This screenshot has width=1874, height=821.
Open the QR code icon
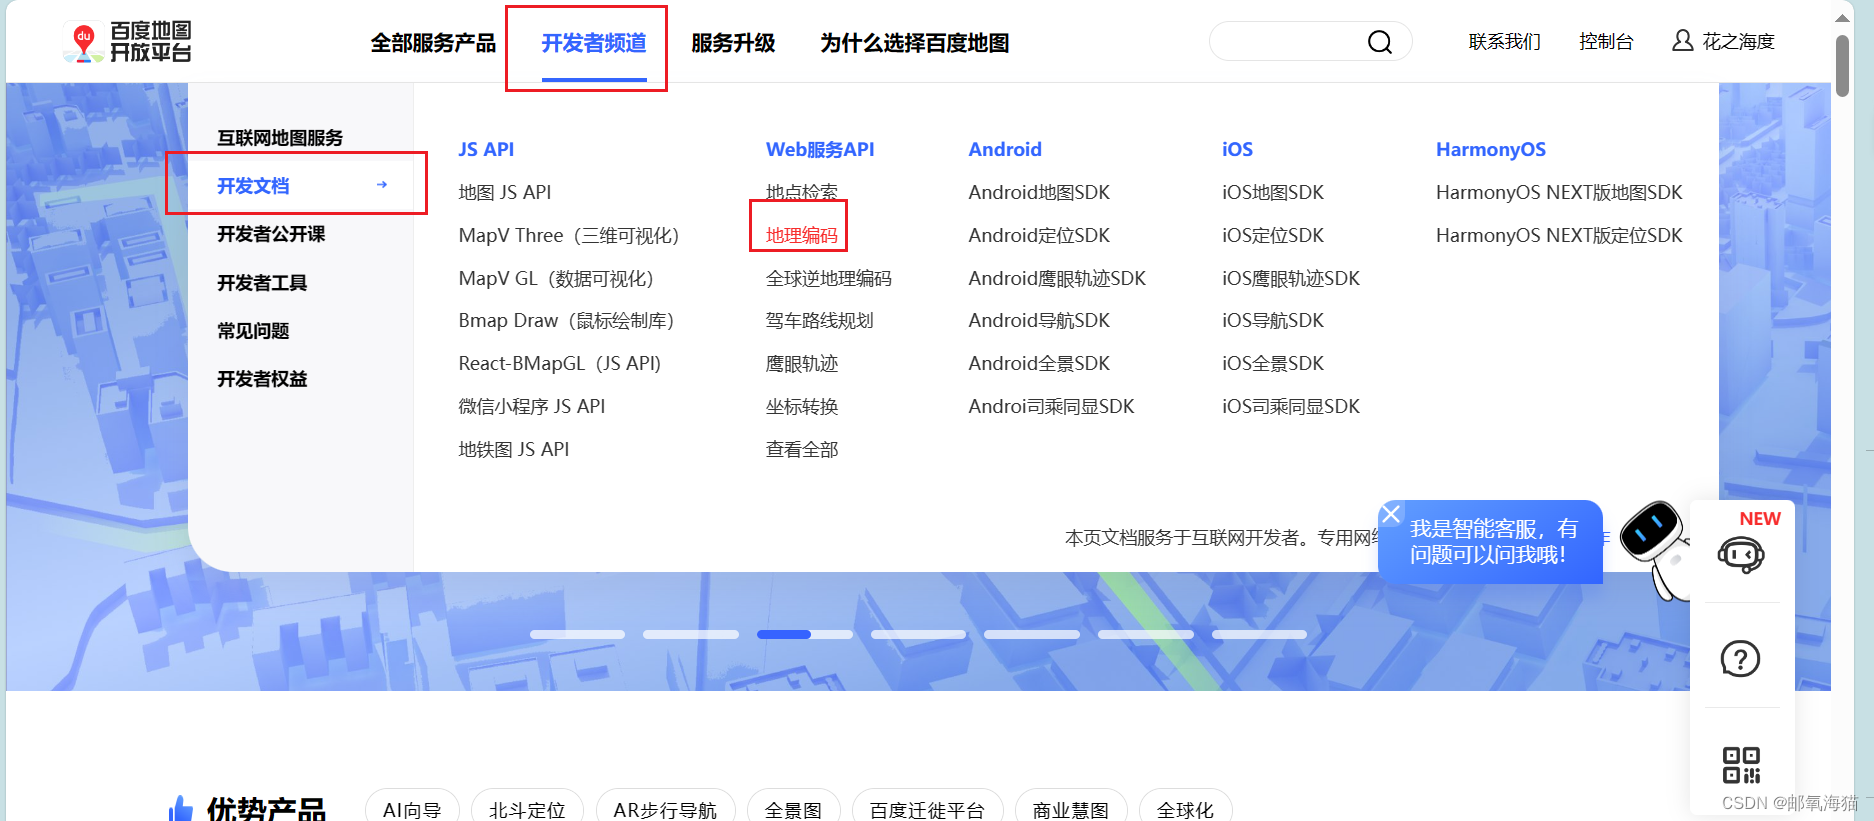pyautogui.click(x=1741, y=765)
